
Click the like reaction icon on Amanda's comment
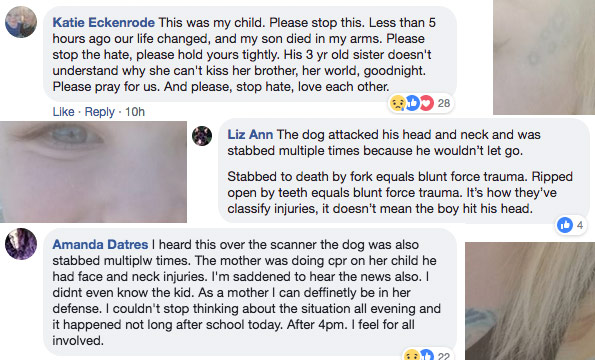point(427,355)
